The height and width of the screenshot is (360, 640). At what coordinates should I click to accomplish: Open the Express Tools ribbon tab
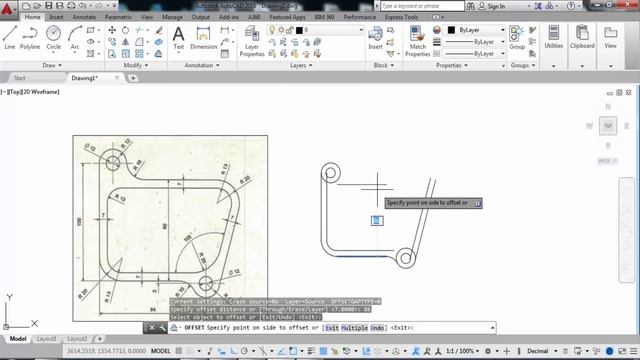[x=402, y=17]
